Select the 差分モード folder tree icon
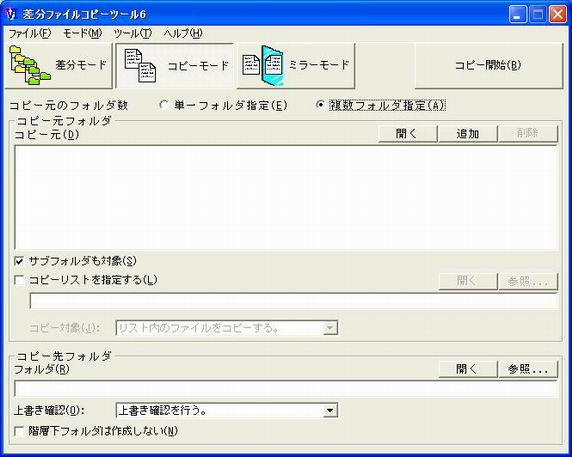This screenshot has height=457, width=572. [x=30, y=65]
